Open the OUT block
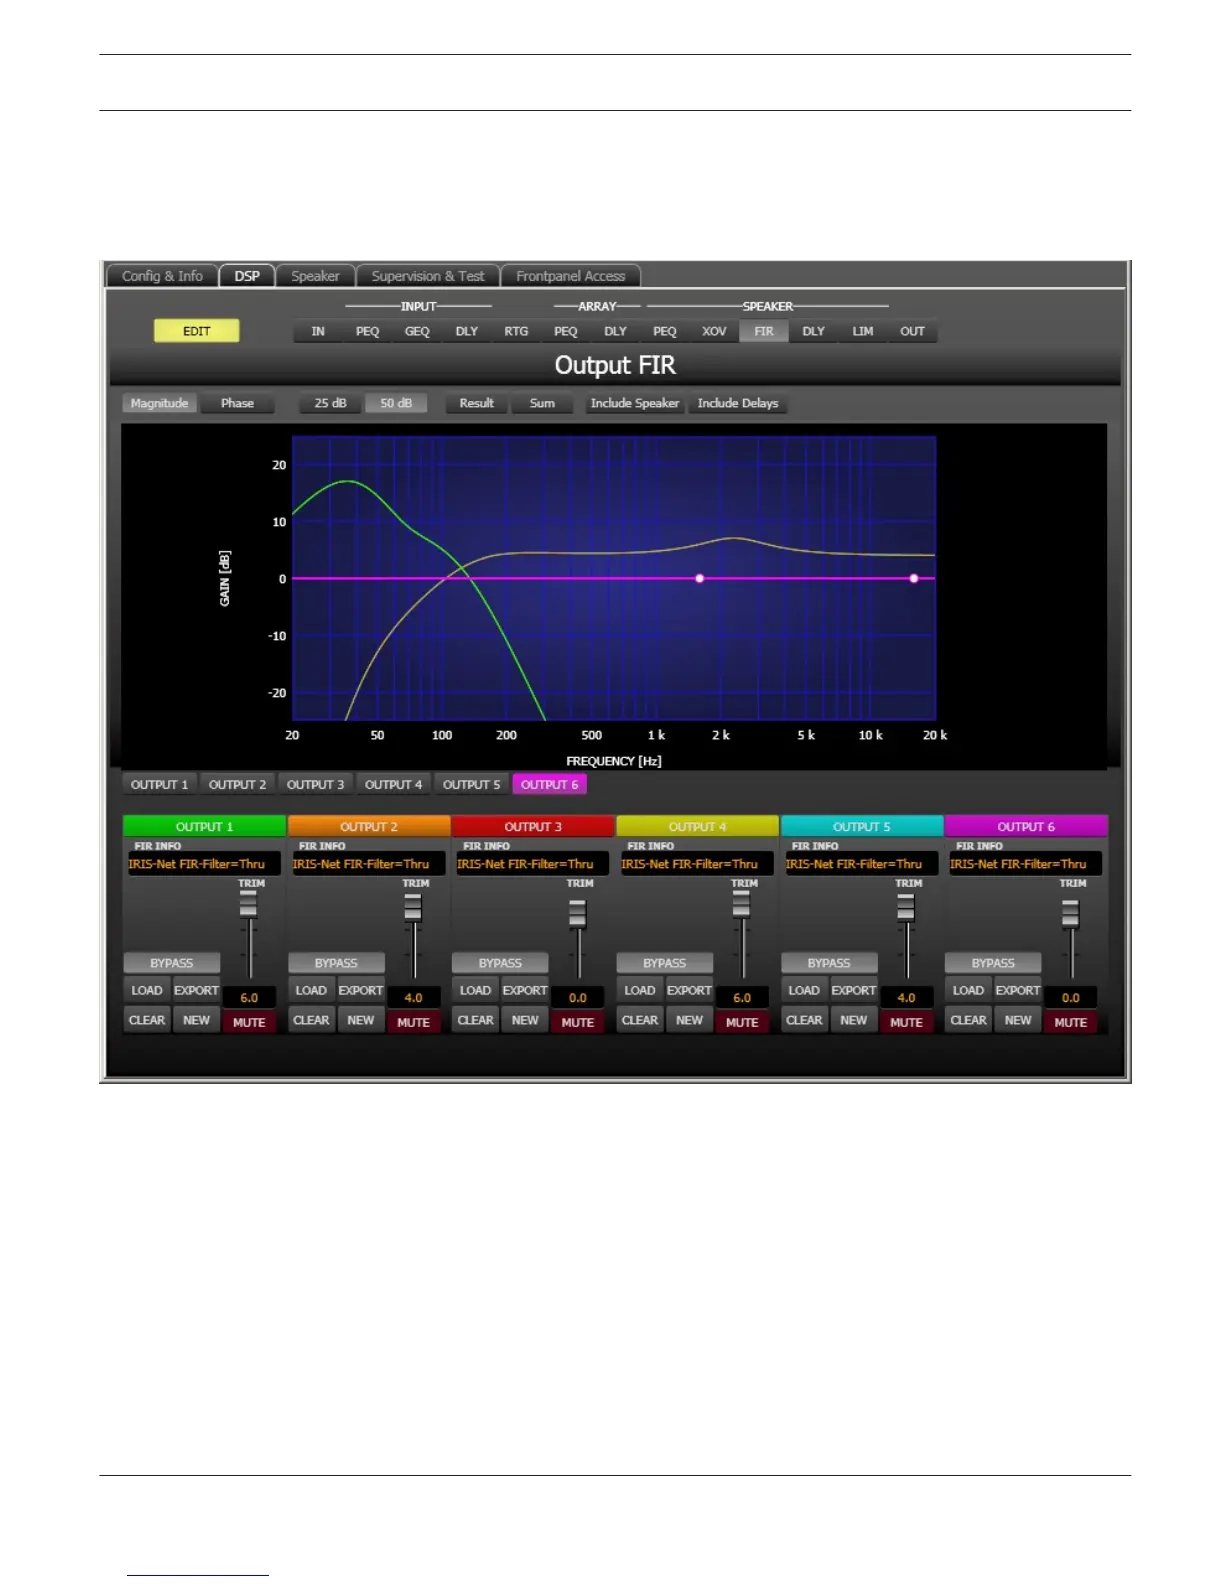Screen dimensions: 1224x1584 [x=912, y=331]
